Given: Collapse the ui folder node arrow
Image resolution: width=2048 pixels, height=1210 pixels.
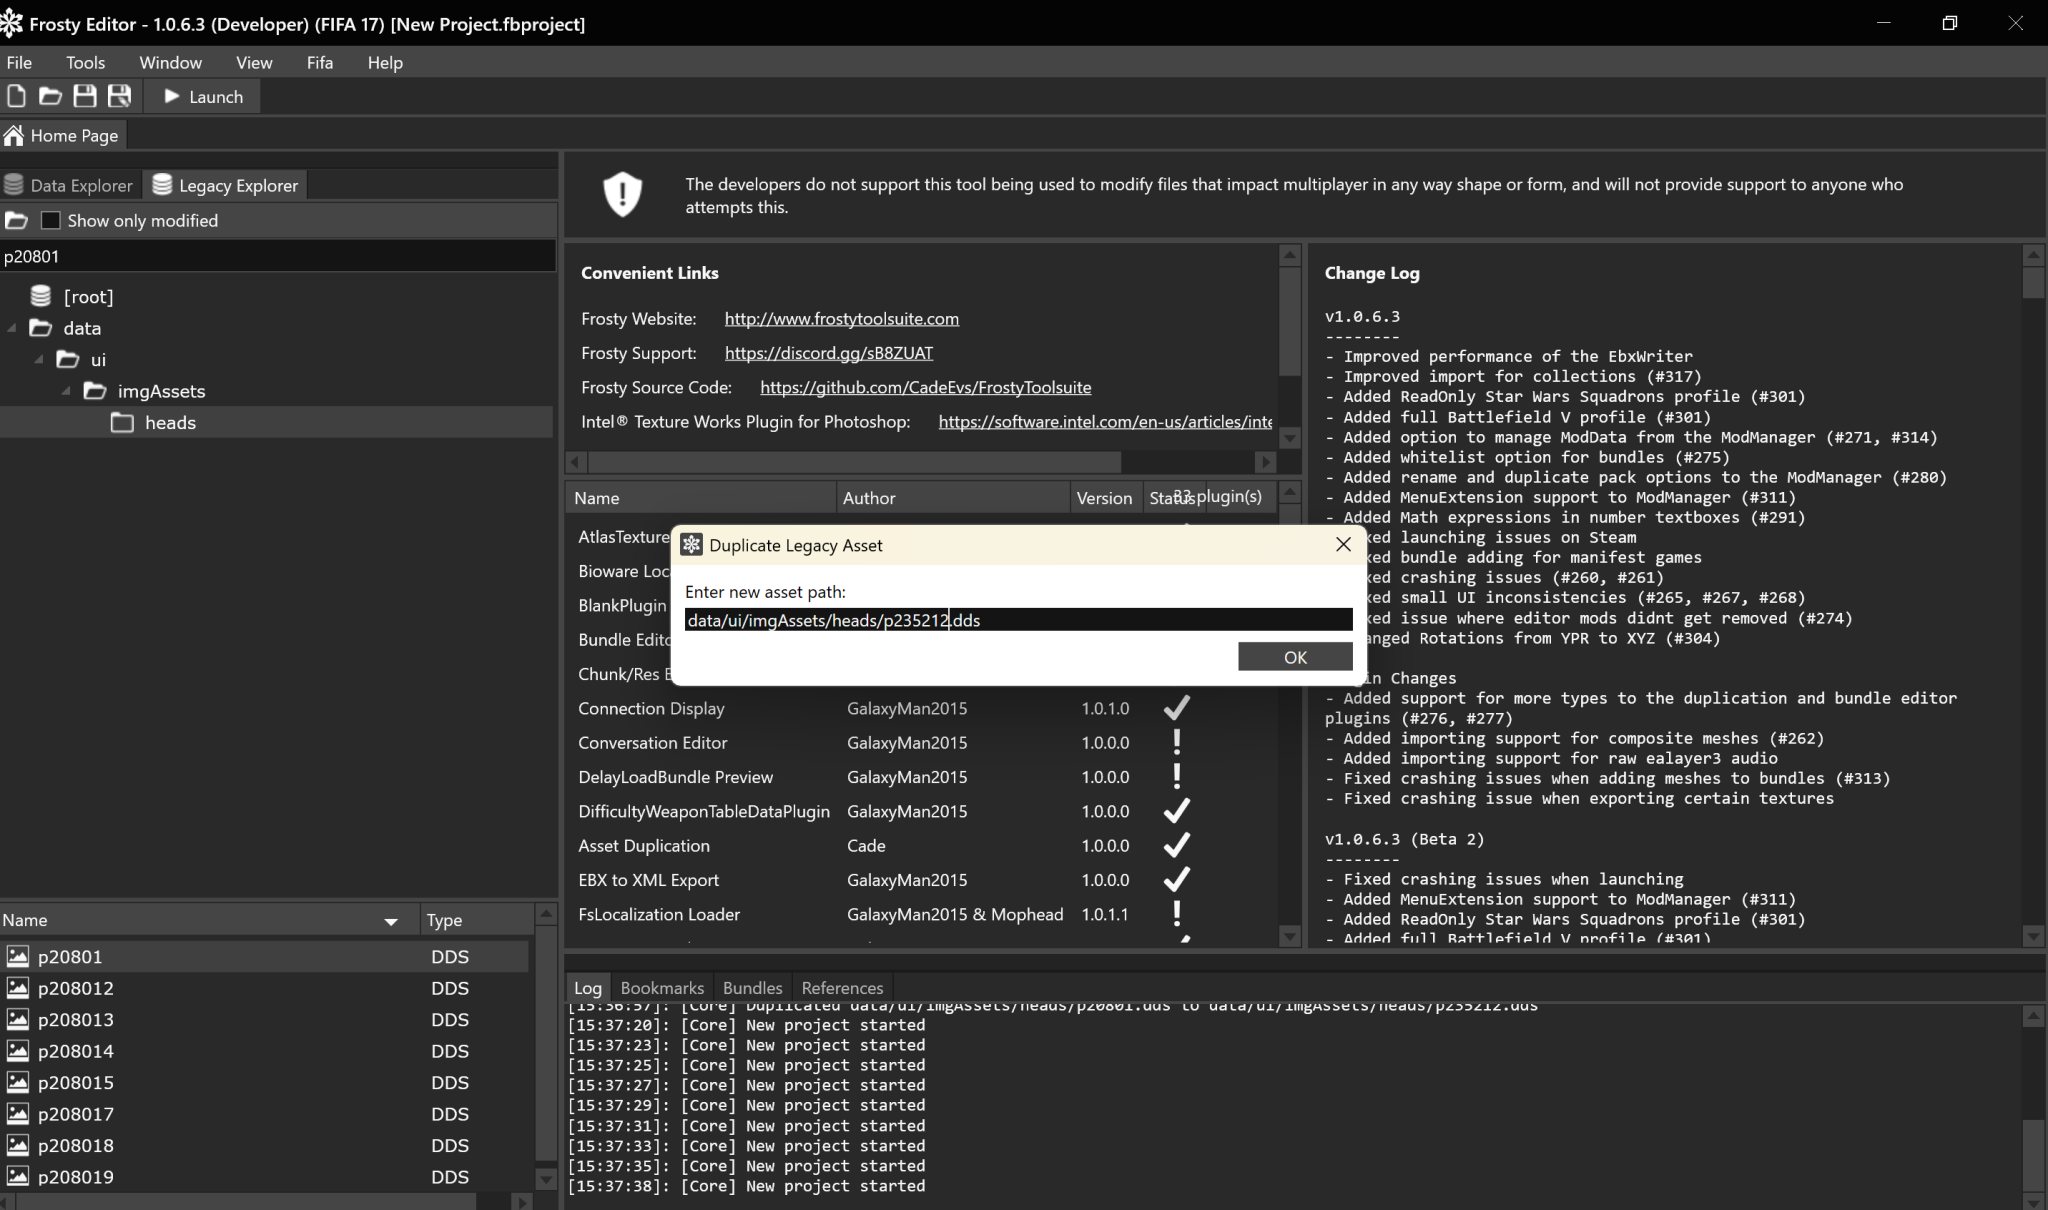Looking at the screenshot, I should [40, 359].
